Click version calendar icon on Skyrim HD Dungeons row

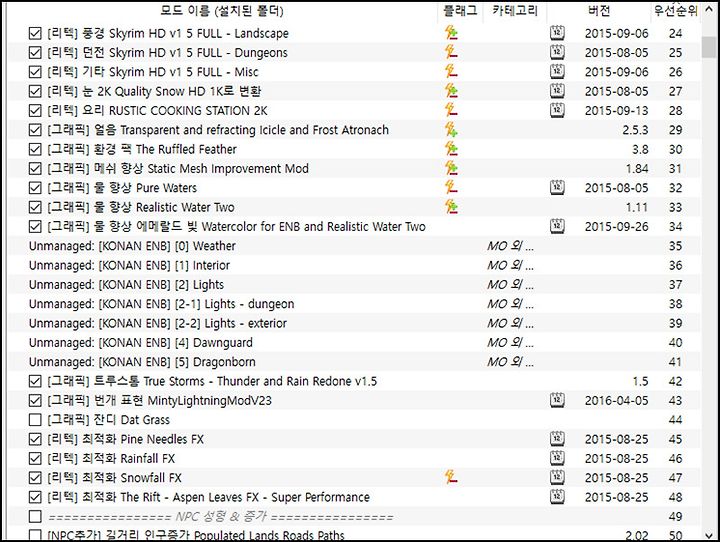[557, 52]
